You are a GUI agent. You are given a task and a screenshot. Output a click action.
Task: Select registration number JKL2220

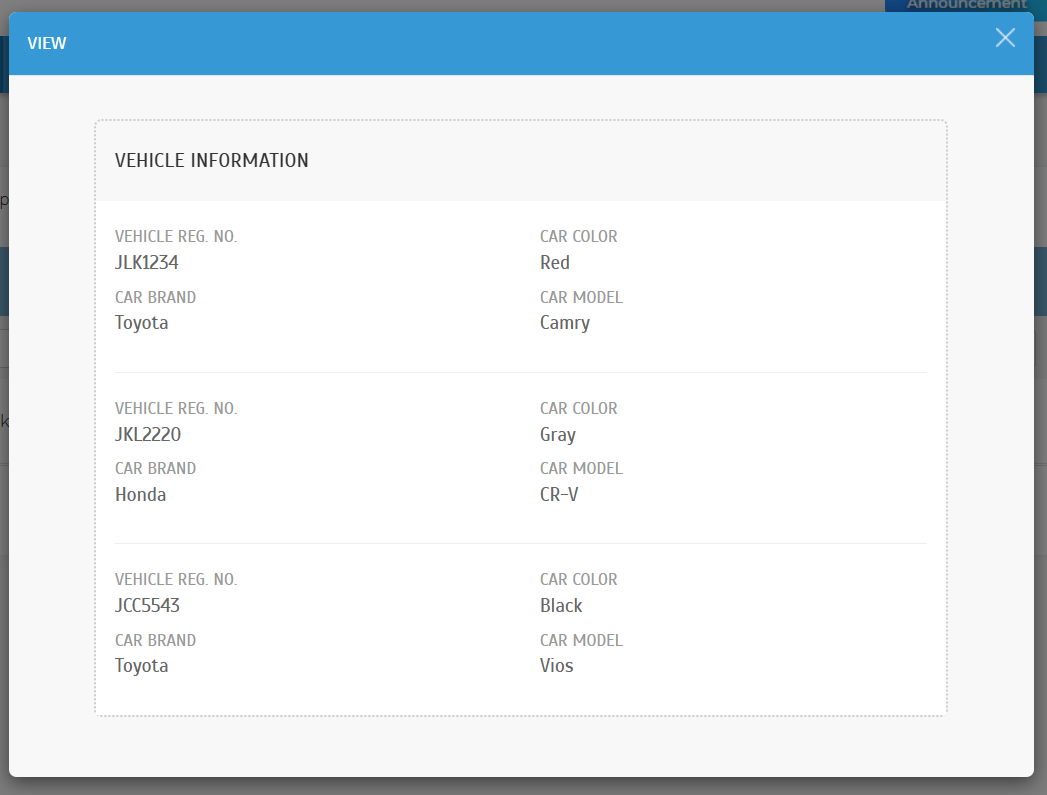point(148,435)
